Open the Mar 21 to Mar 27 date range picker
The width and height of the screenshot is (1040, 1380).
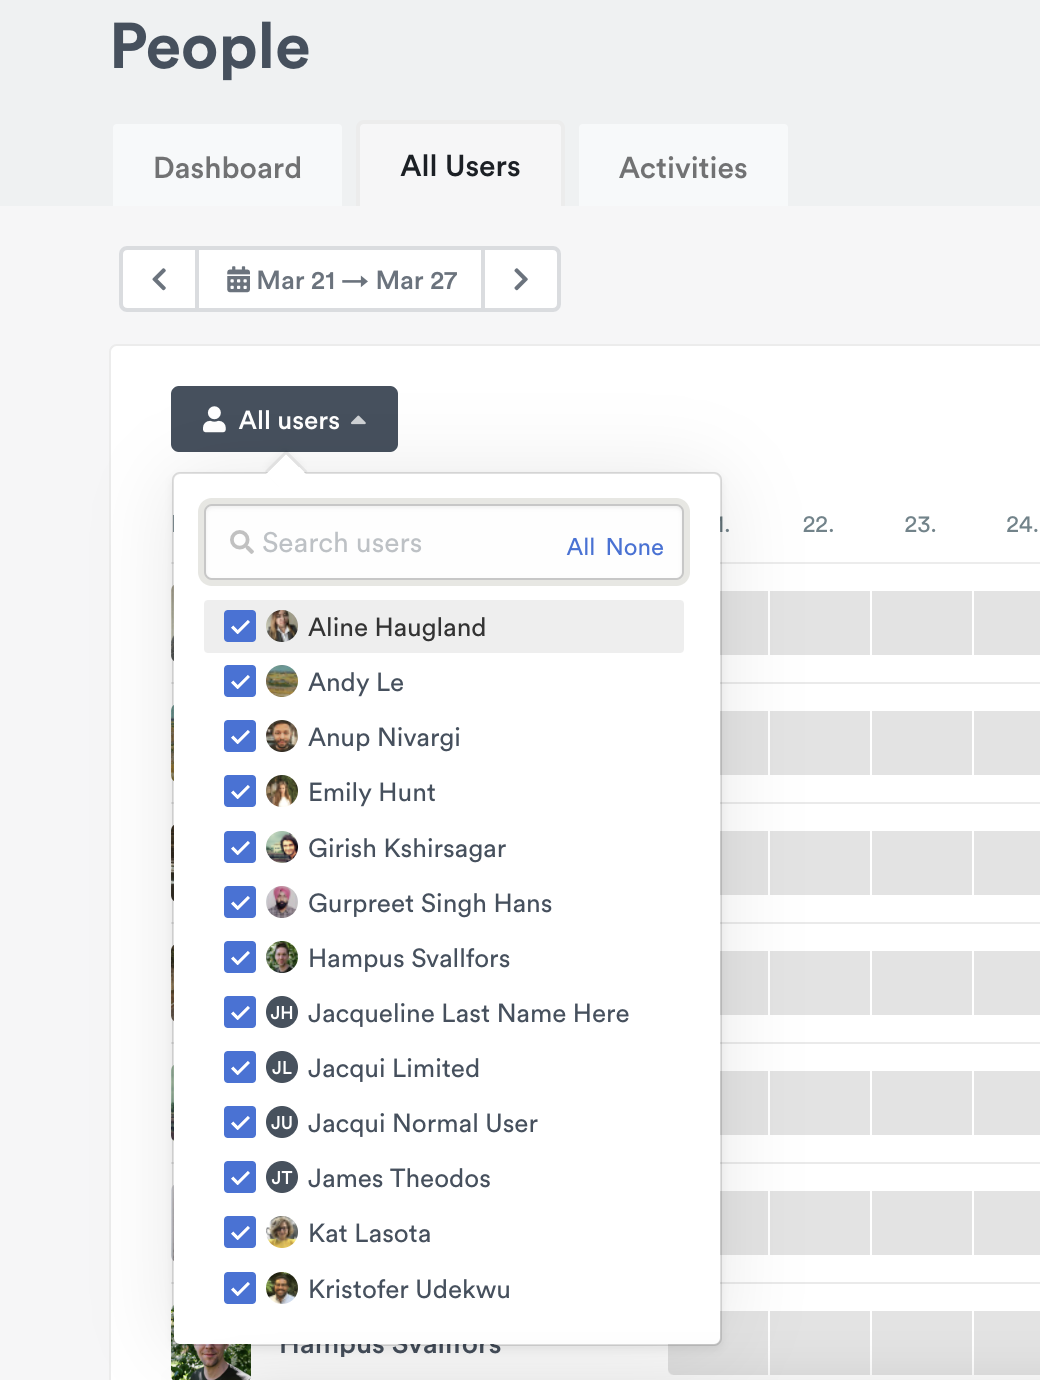point(339,280)
